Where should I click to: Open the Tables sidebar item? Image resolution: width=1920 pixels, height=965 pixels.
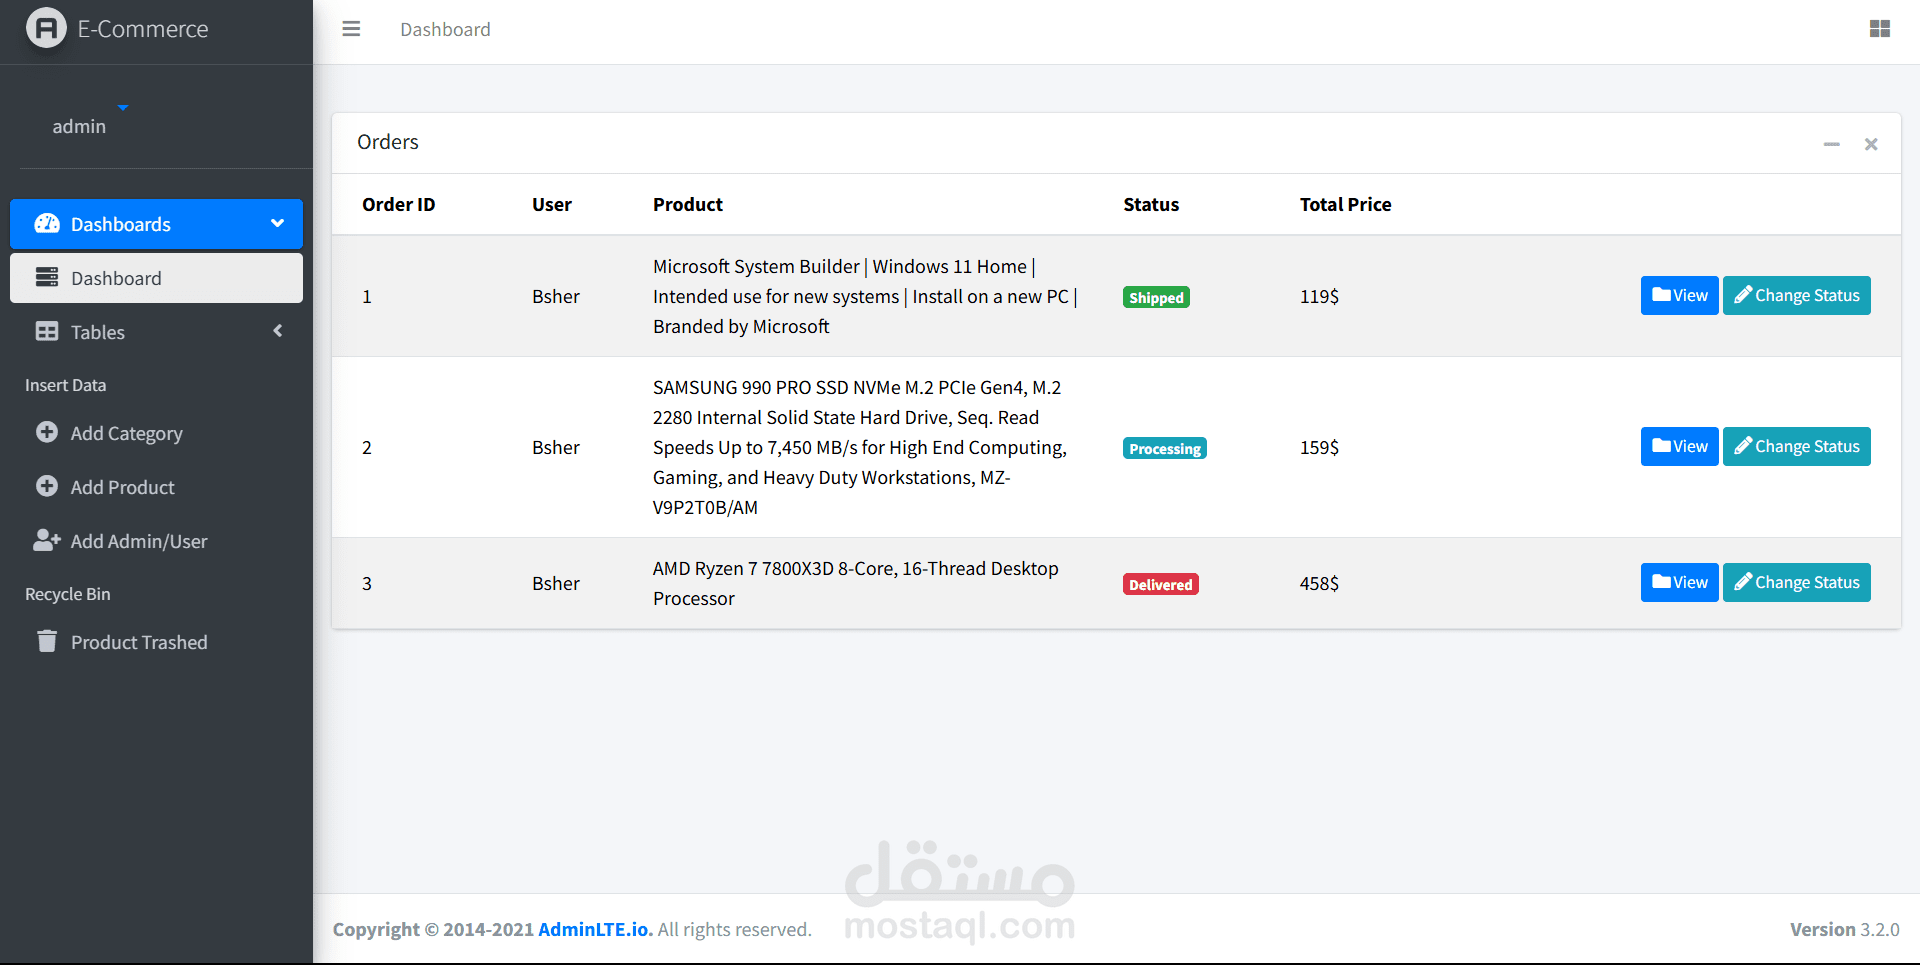coord(156,332)
